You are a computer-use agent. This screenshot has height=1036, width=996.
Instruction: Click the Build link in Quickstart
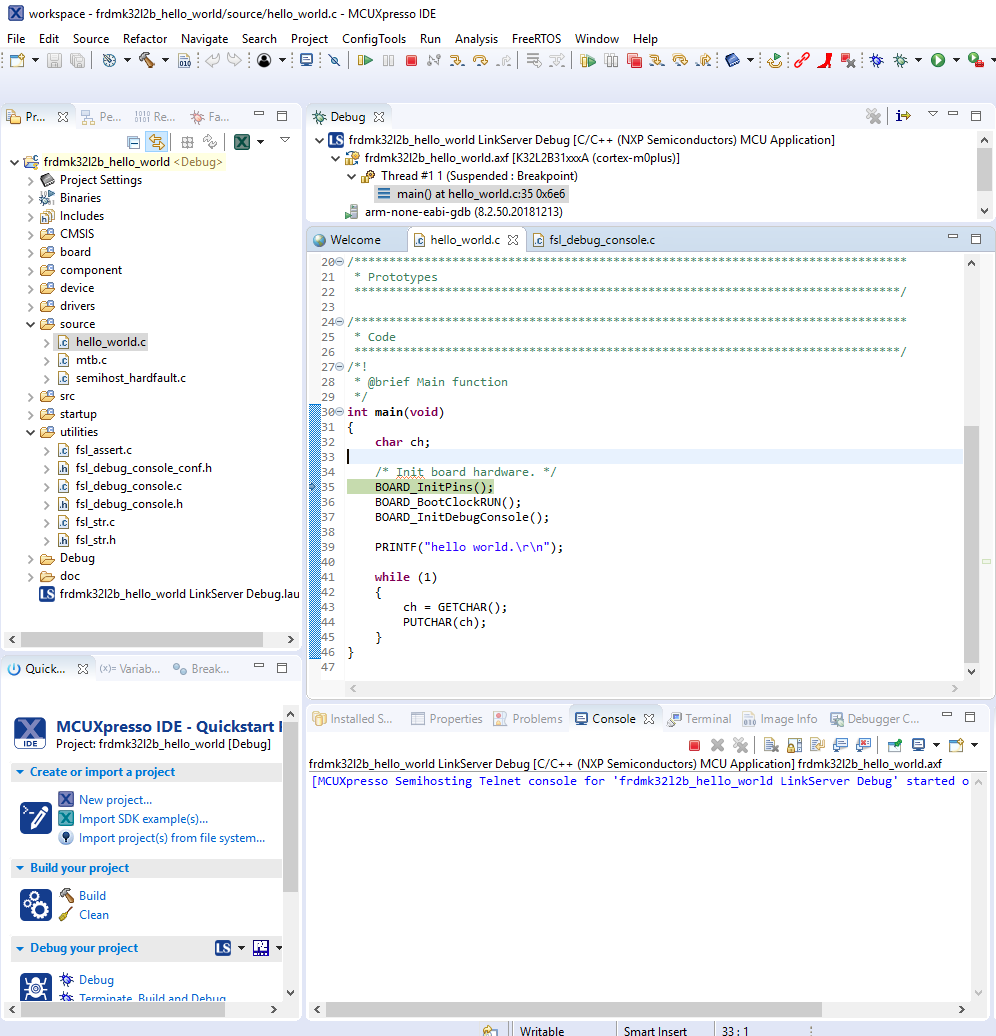coord(93,895)
